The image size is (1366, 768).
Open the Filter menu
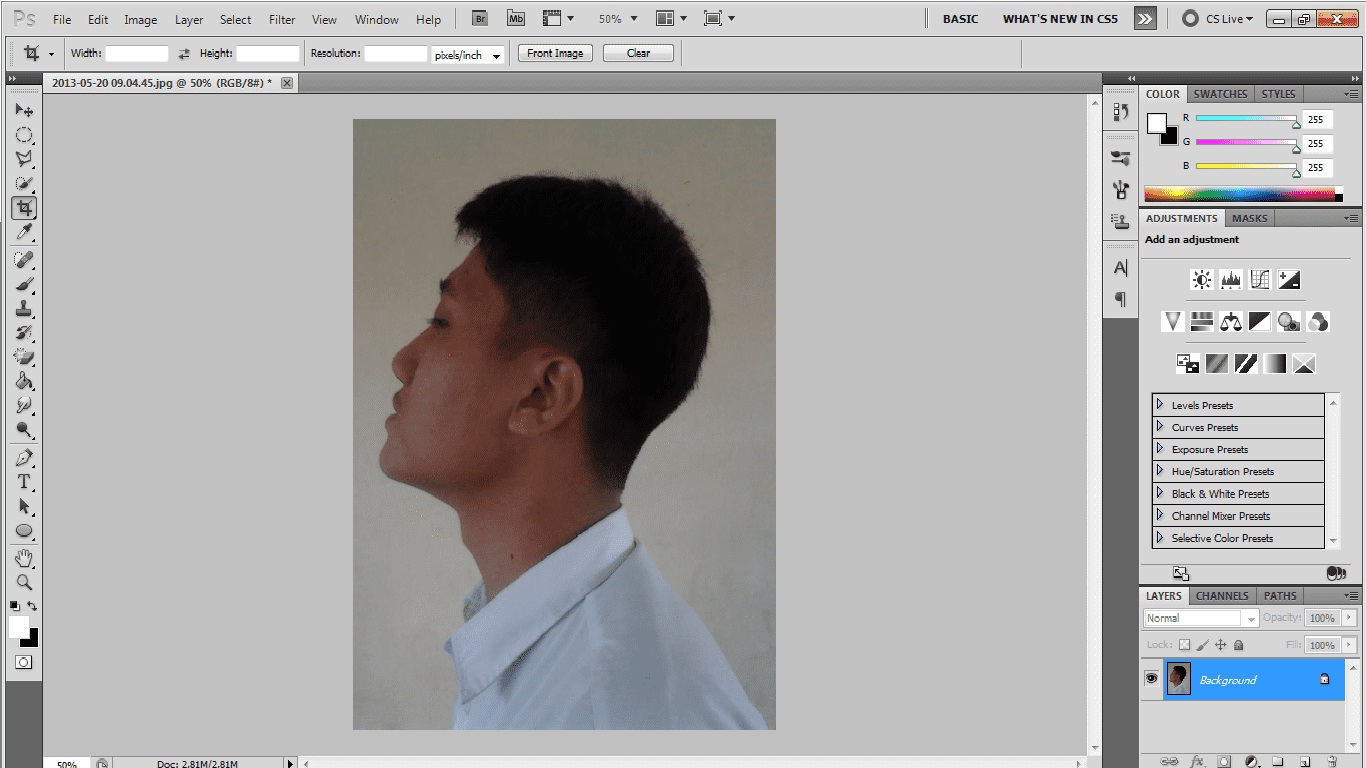point(281,18)
